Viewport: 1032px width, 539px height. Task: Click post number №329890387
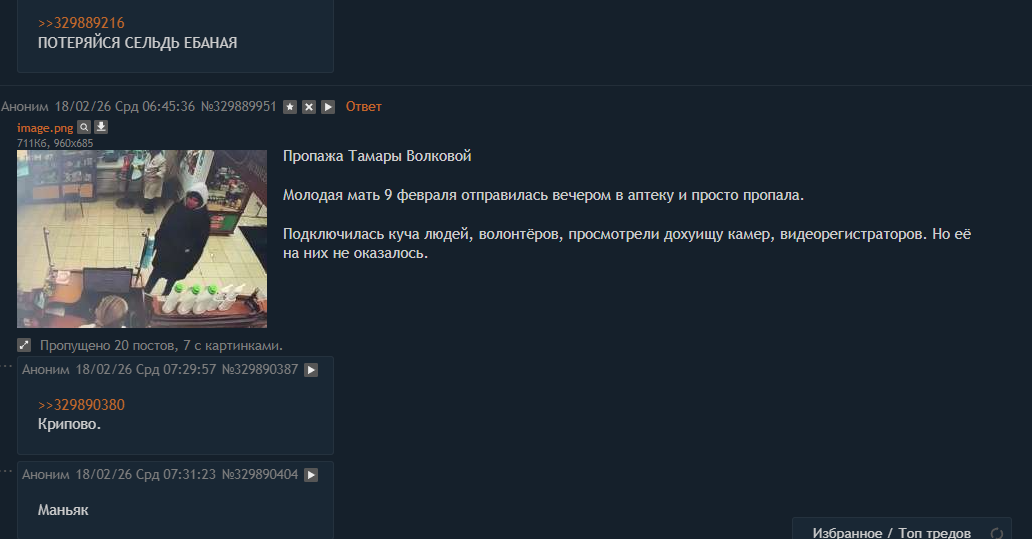pyautogui.click(x=260, y=370)
